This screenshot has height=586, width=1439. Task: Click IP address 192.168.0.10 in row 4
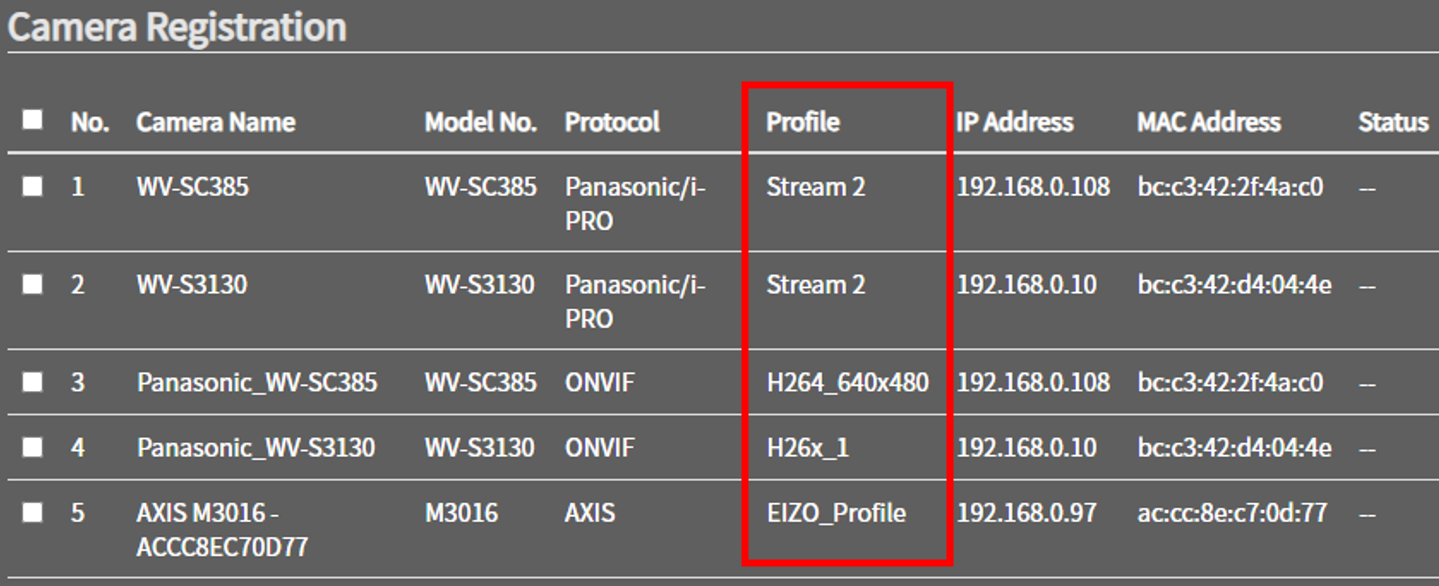tap(1026, 447)
